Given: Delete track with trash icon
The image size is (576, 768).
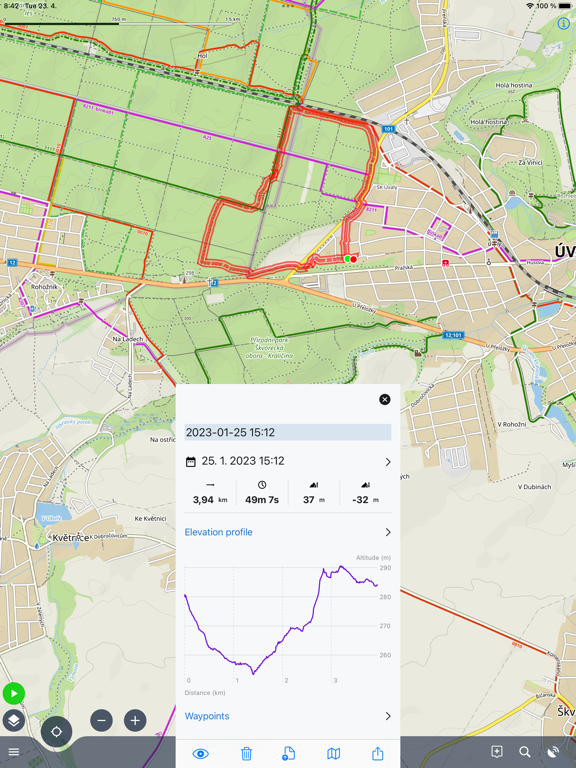Looking at the screenshot, I should (x=246, y=753).
